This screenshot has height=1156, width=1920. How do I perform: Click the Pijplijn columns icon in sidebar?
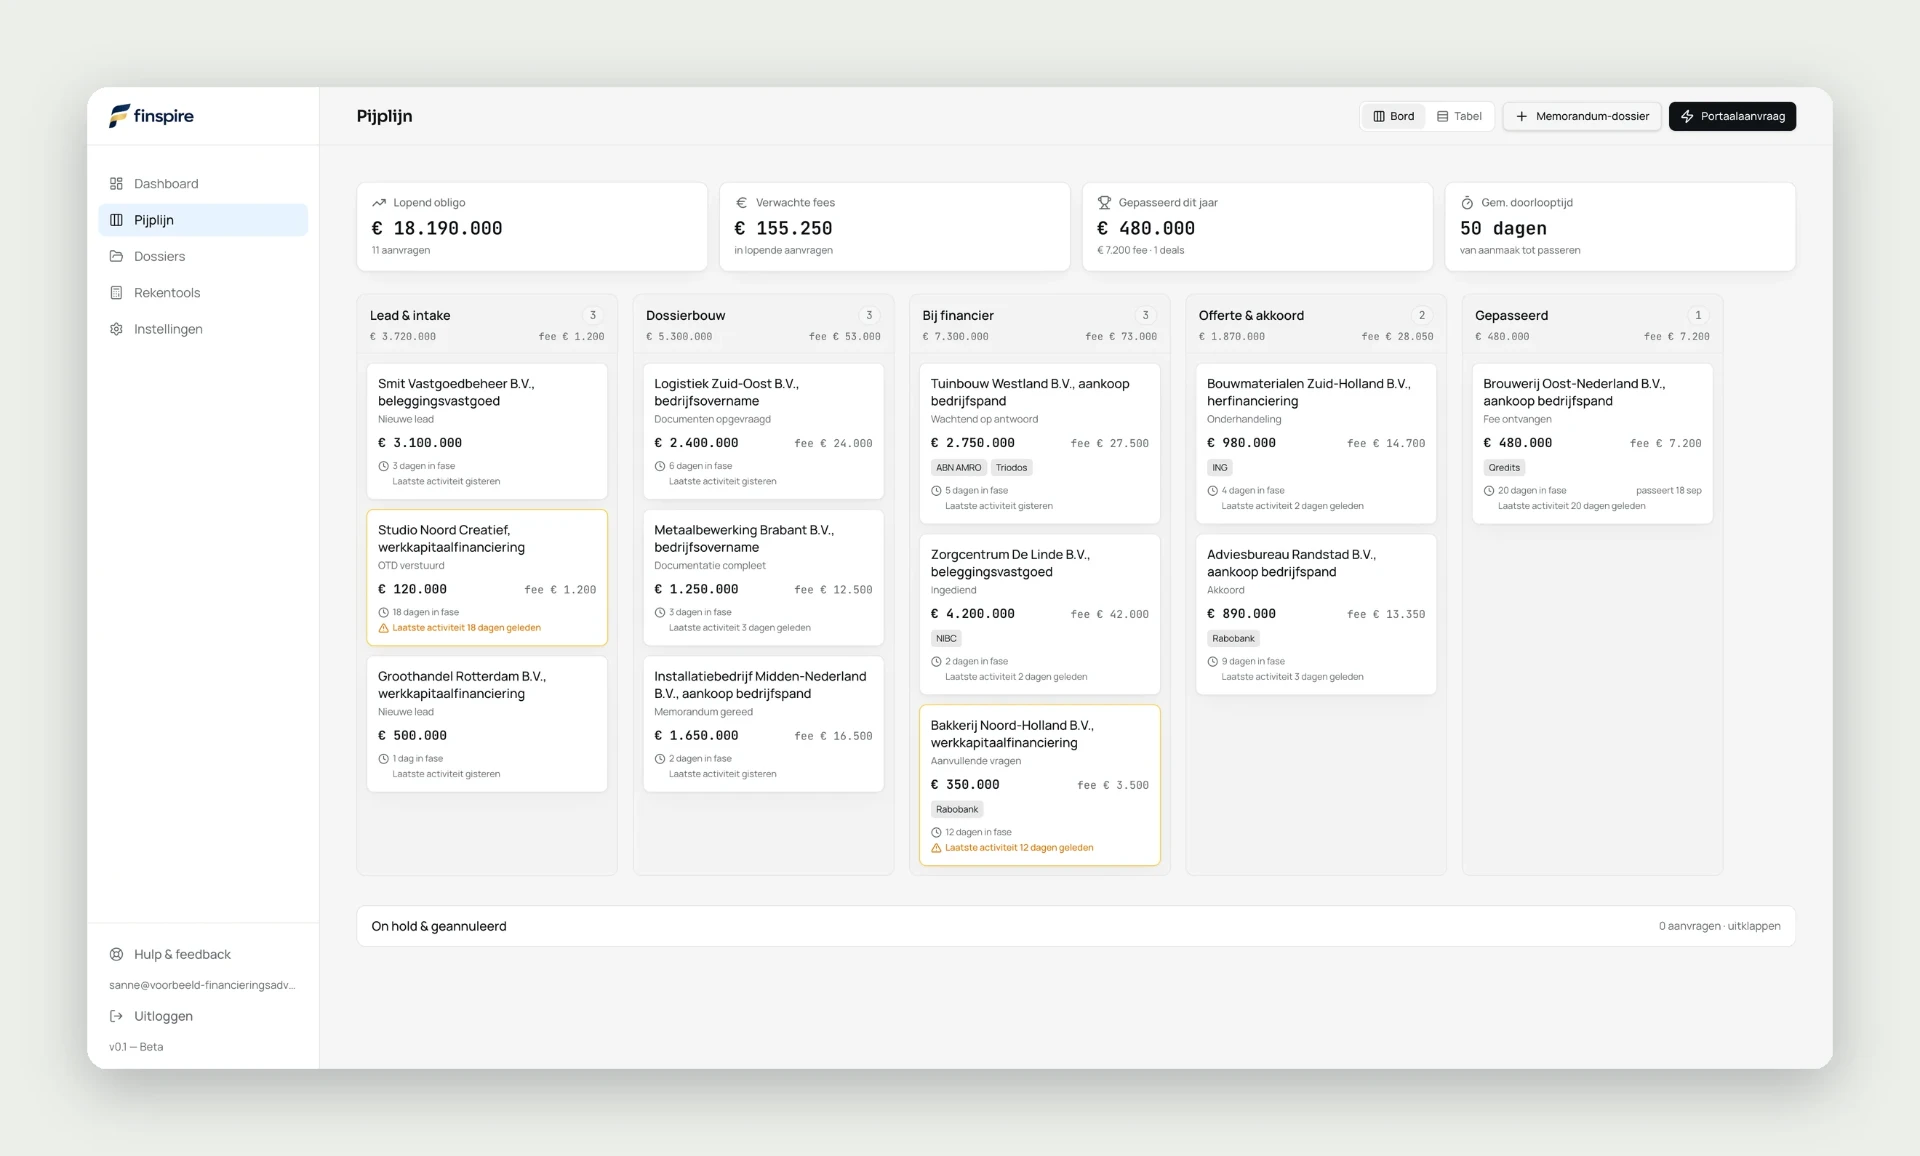click(x=116, y=220)
